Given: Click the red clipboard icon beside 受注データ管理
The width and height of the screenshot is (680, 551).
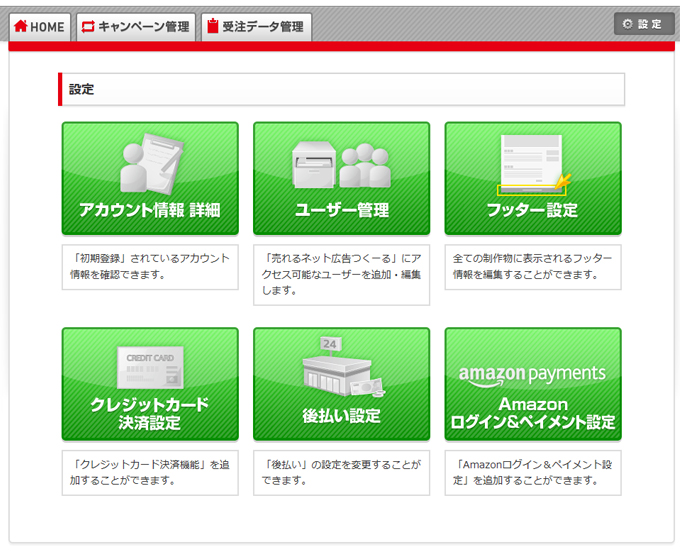Looking at the screenshot, I should 212,26.
